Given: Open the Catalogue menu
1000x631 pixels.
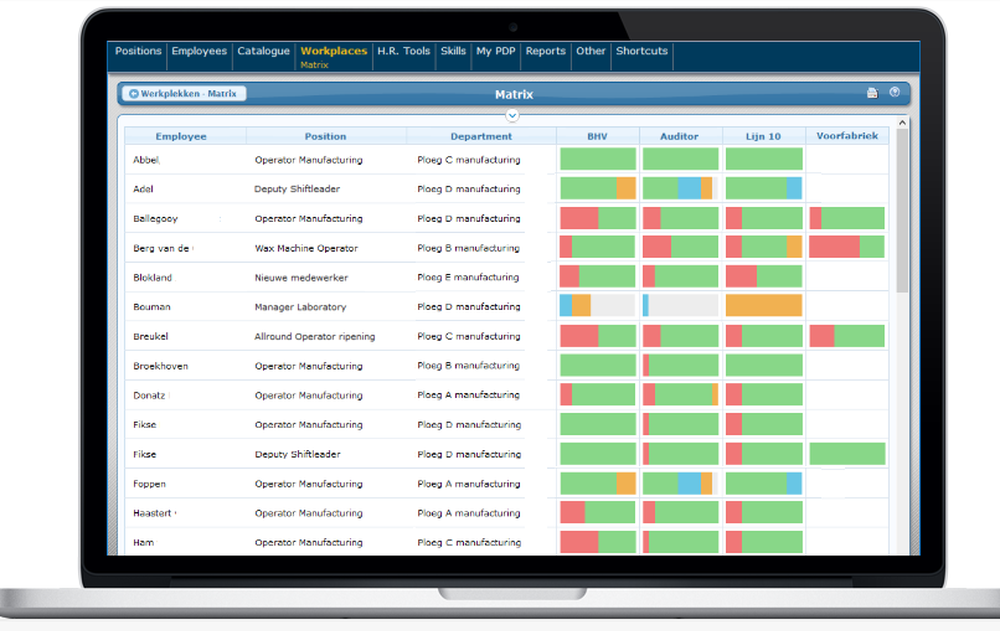Looking at the screenshot, I should (x=263, y=51).
